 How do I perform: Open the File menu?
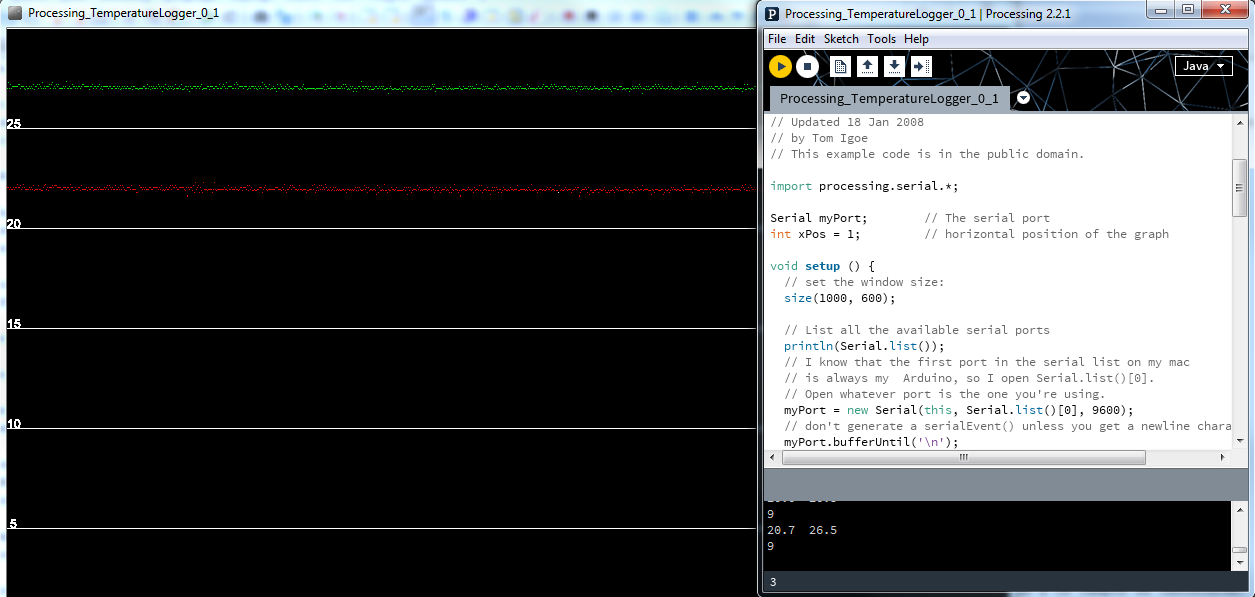[777, 39]
